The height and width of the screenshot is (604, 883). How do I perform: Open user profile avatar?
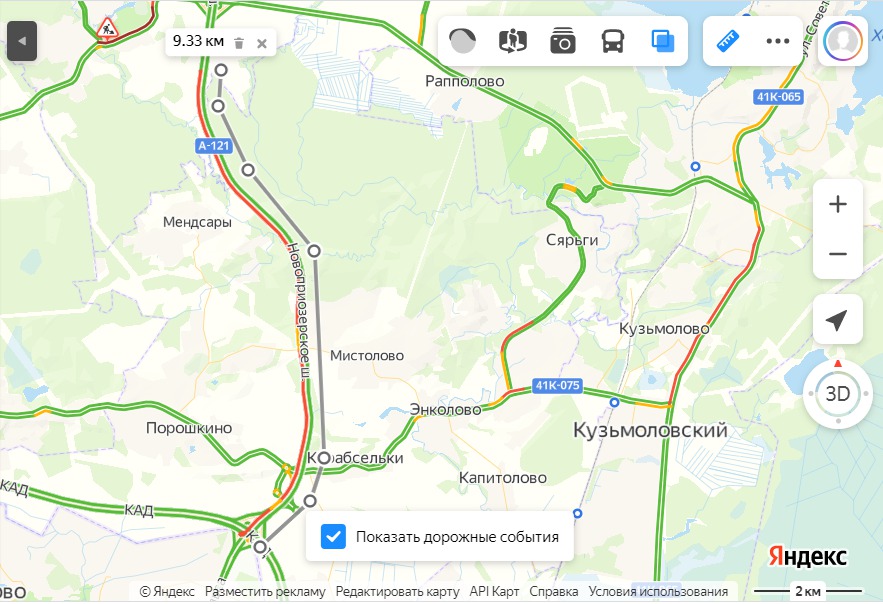coord(842,41)
